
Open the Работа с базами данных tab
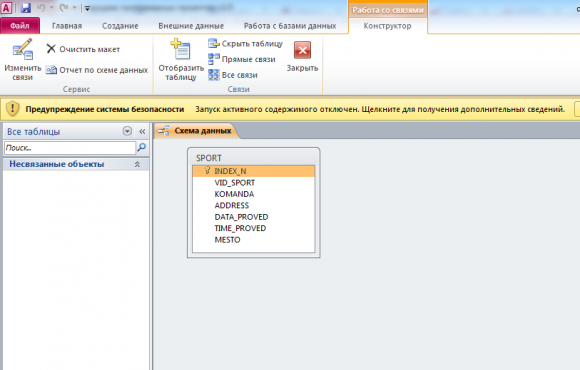pos(290,26)
